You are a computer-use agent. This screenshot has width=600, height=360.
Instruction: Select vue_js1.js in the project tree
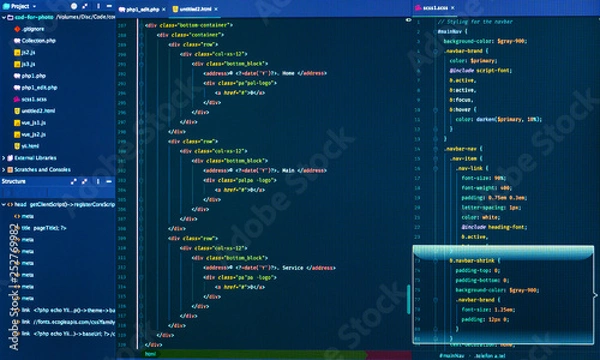pyautogui.click(x=34, y=123)
